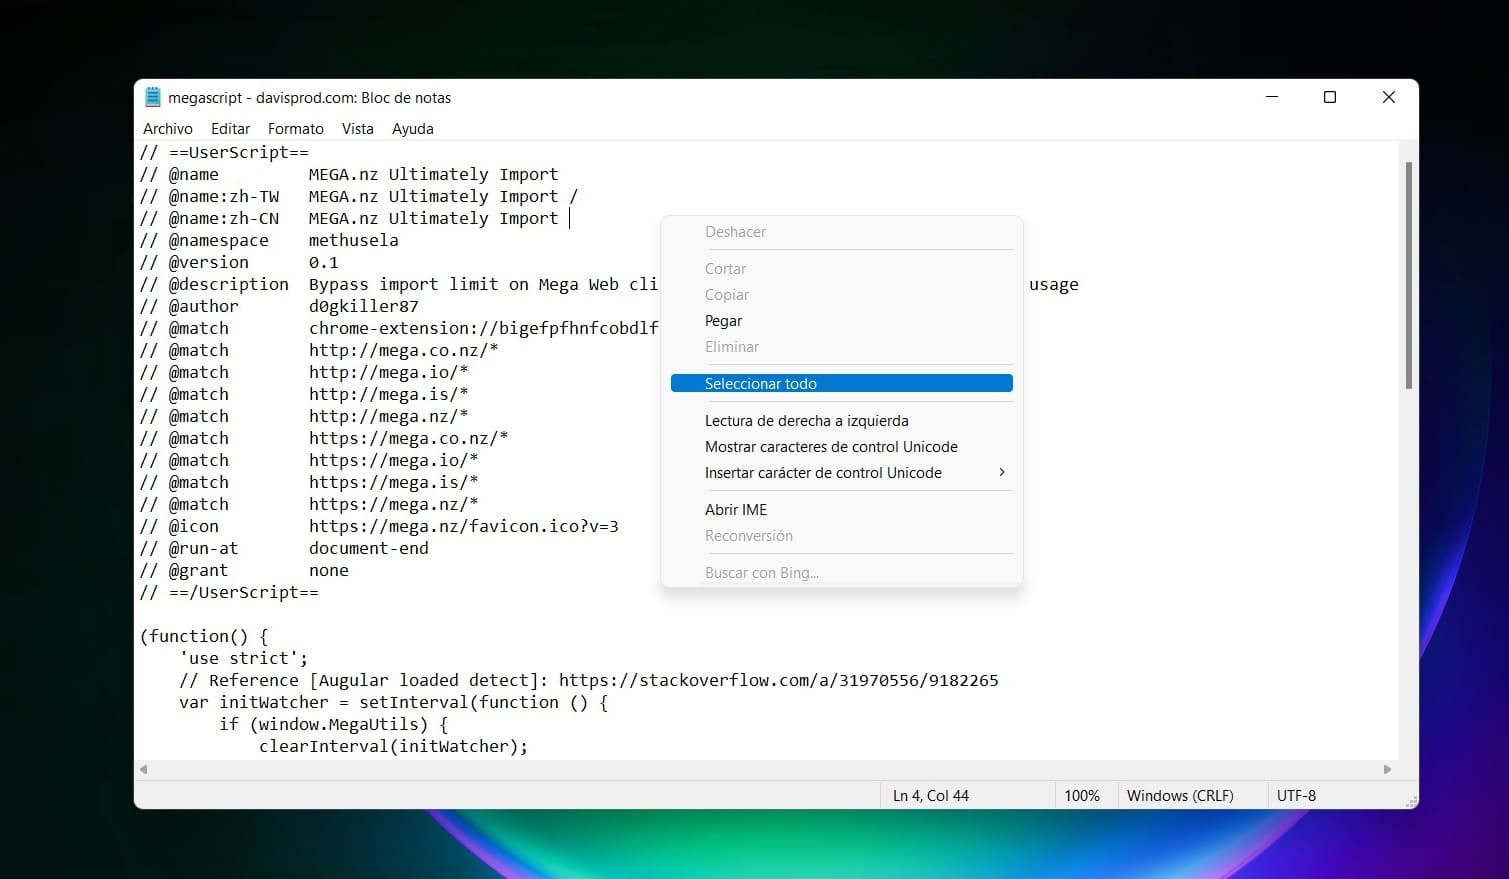Click the Copiar context menu entry
This screenshot has height=879, width=1509.
click(x=842, y=295)
